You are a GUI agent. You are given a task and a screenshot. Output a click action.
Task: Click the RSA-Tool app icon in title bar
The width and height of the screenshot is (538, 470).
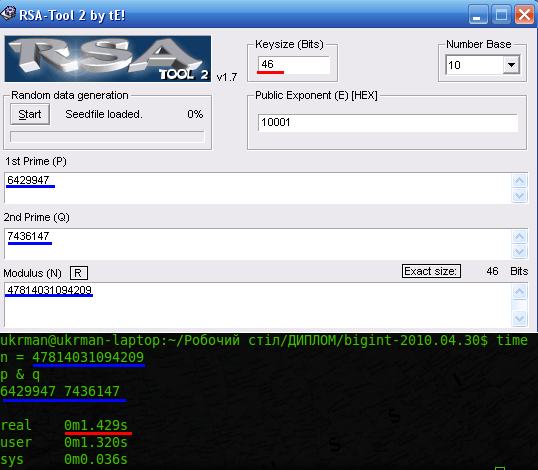[8, 14]
